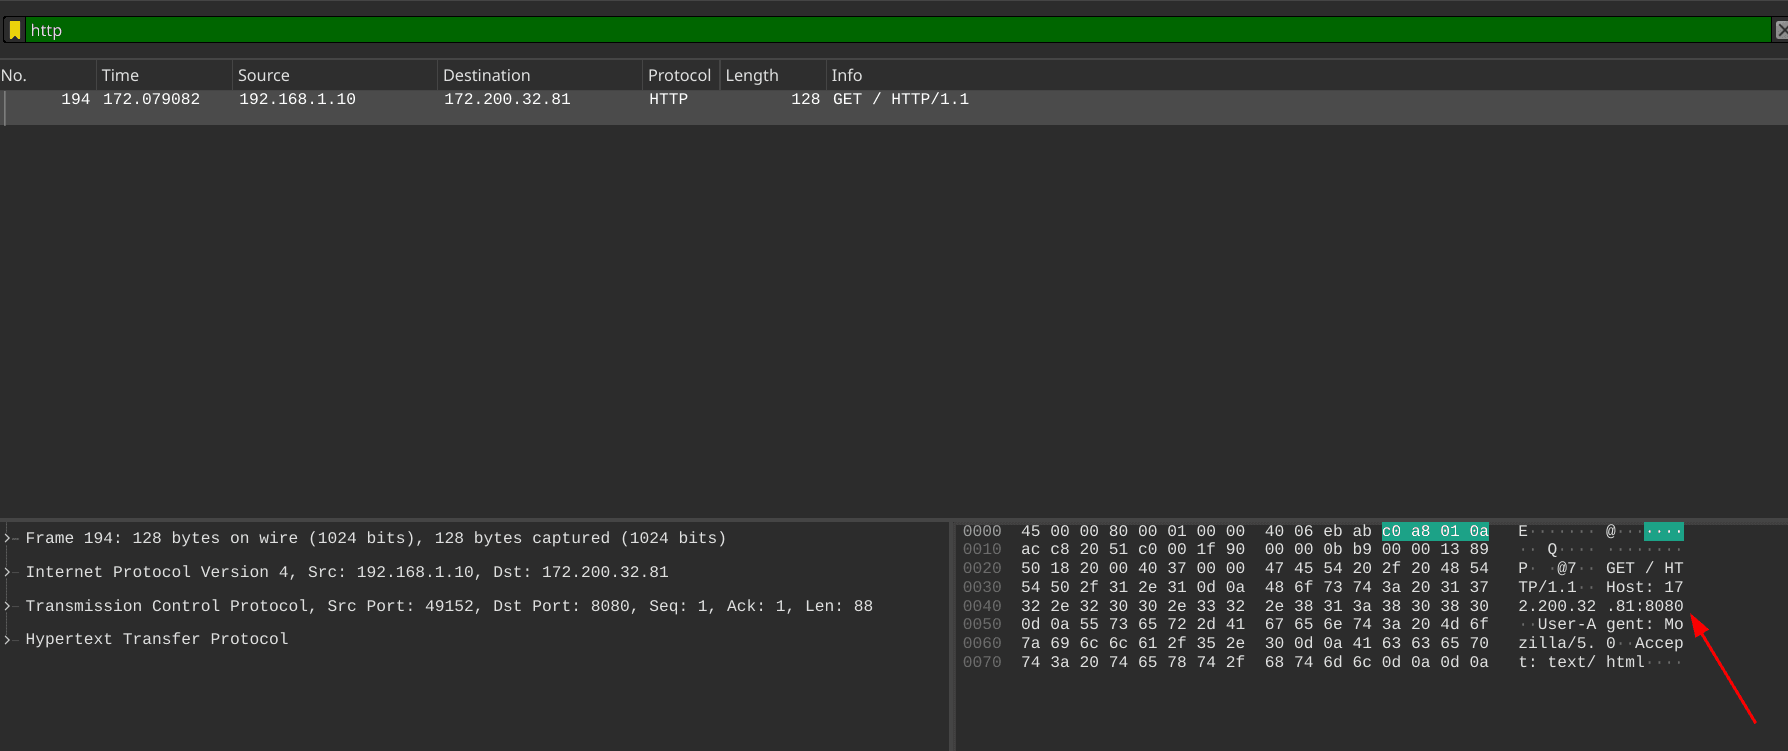Select the Hypertext Transfer Protocol text line
The image size is (1788, 751).
pyautogui.click(x=157, y=639)
